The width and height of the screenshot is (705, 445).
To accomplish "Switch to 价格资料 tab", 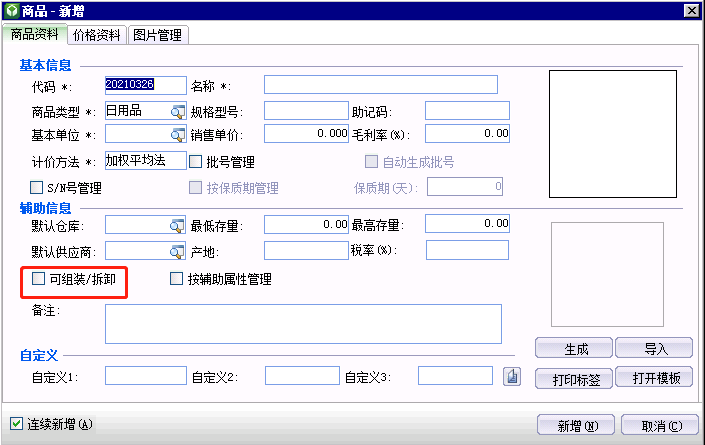I will [97, 35].
